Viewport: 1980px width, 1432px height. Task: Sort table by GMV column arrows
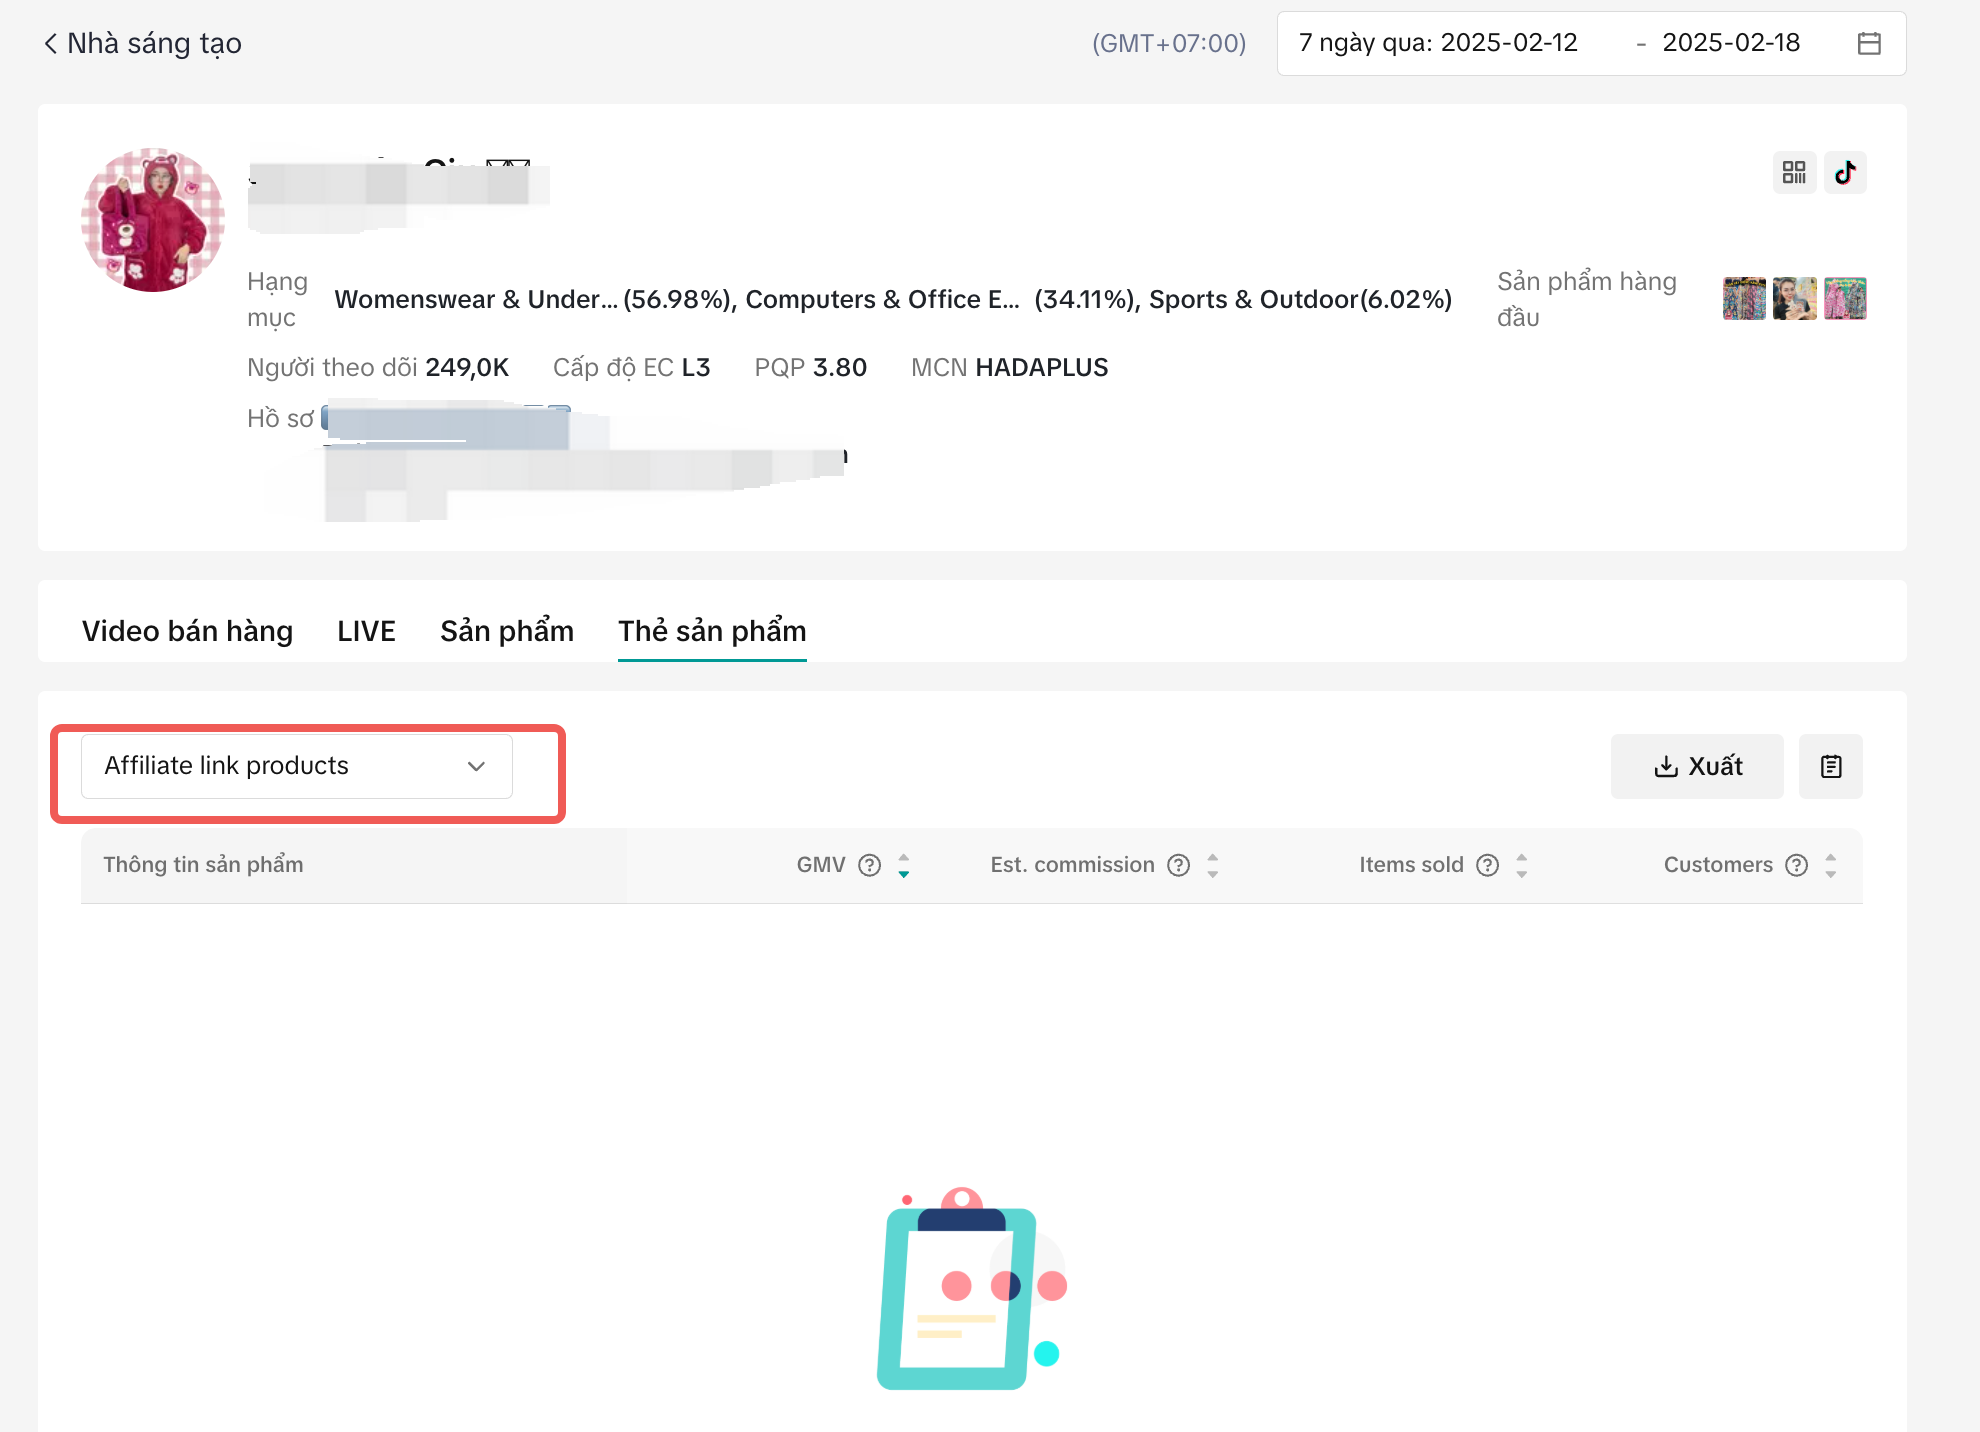coord(904,865)
